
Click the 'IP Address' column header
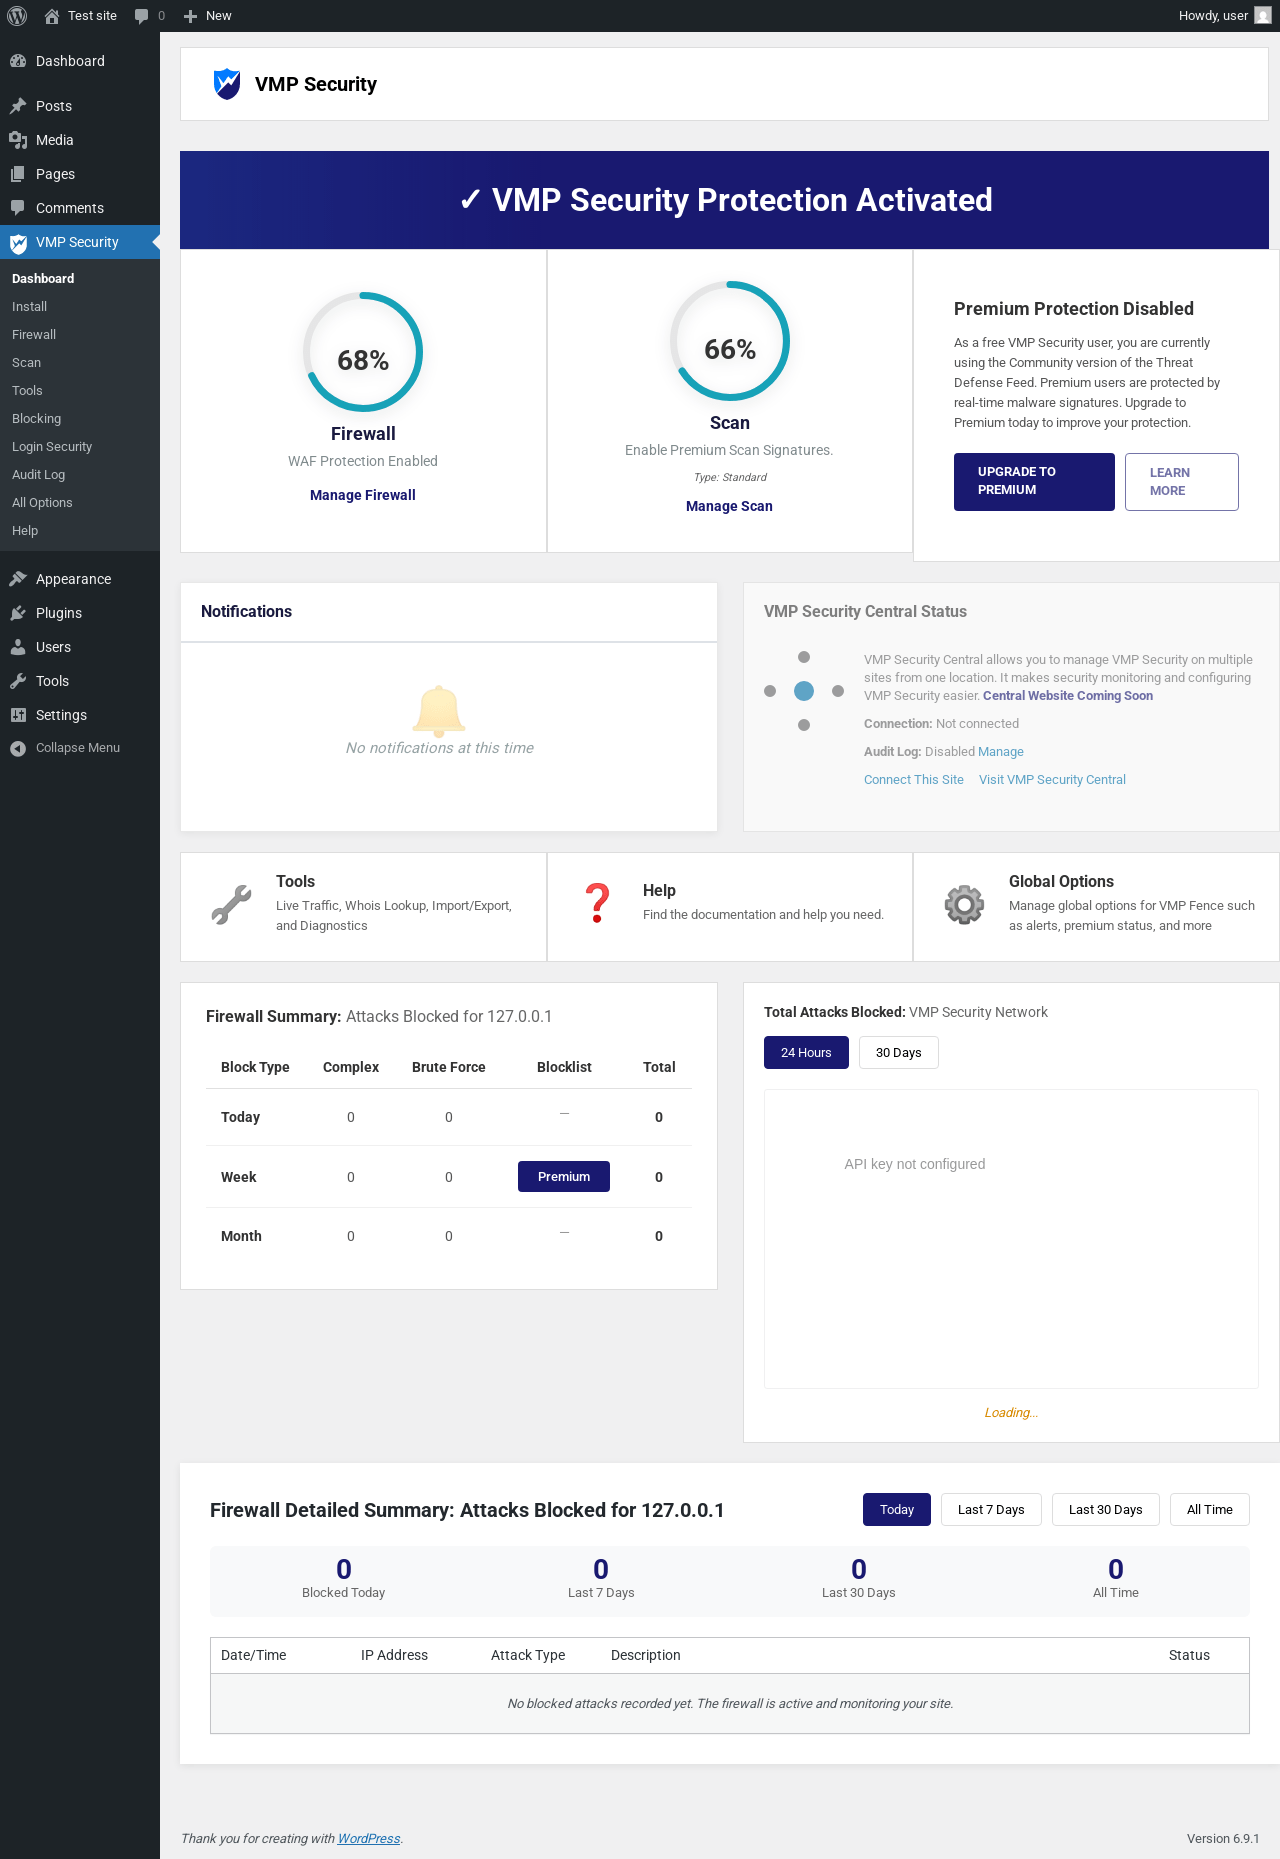point(394,1655)
